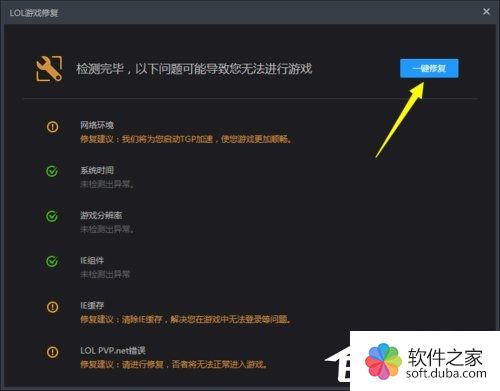Image resolution: width=500 pixels, height=391 pixels.
Task: Select the 网络环境 item title
Action: tap(97, 125)
